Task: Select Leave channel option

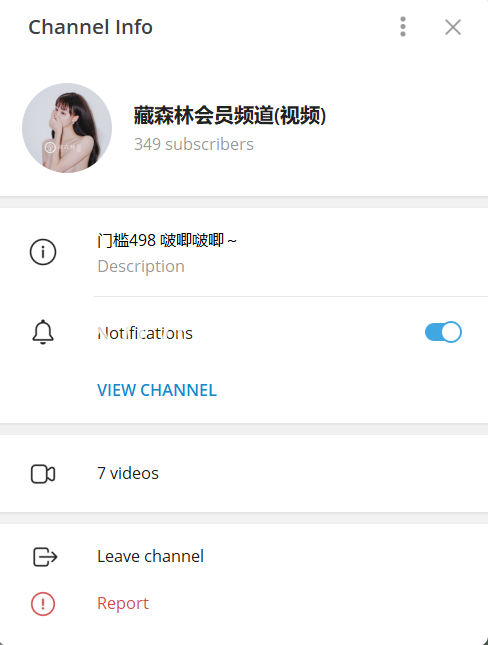Action: pyautogui.click(x=150, y=556)
